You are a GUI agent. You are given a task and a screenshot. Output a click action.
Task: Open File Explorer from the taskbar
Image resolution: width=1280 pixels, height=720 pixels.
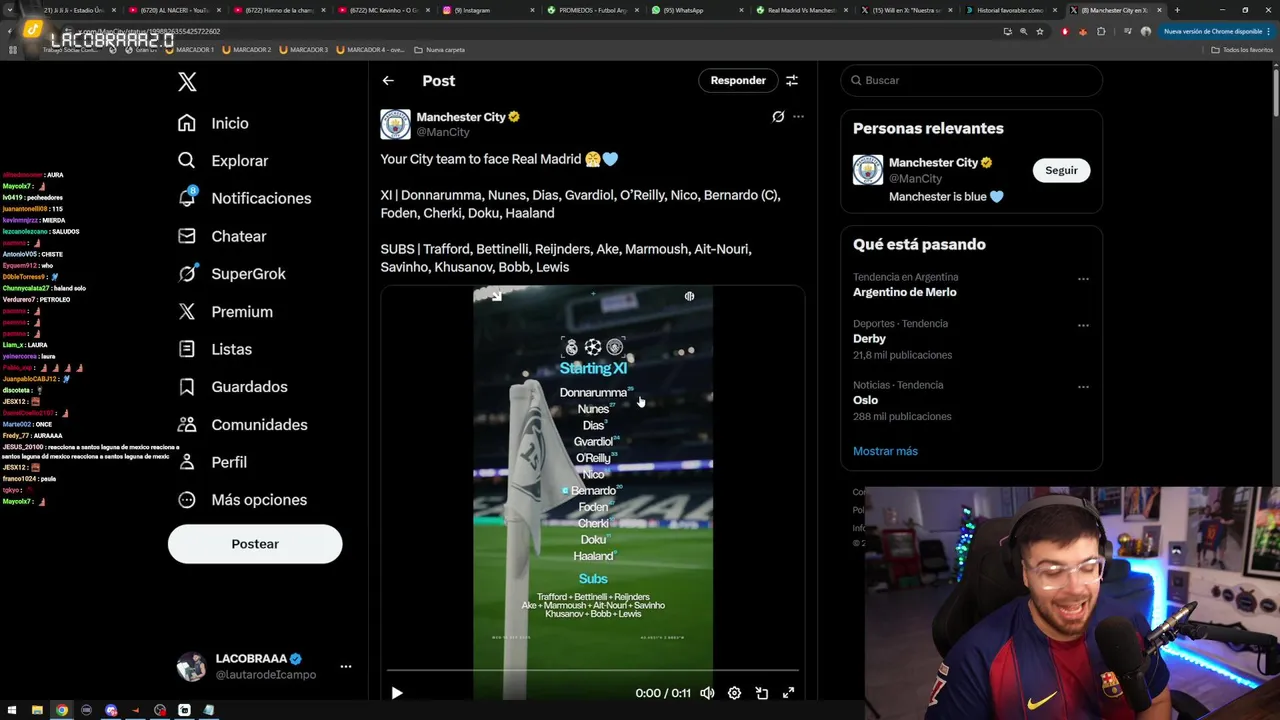pyautogui.click(x=37, y=710)
